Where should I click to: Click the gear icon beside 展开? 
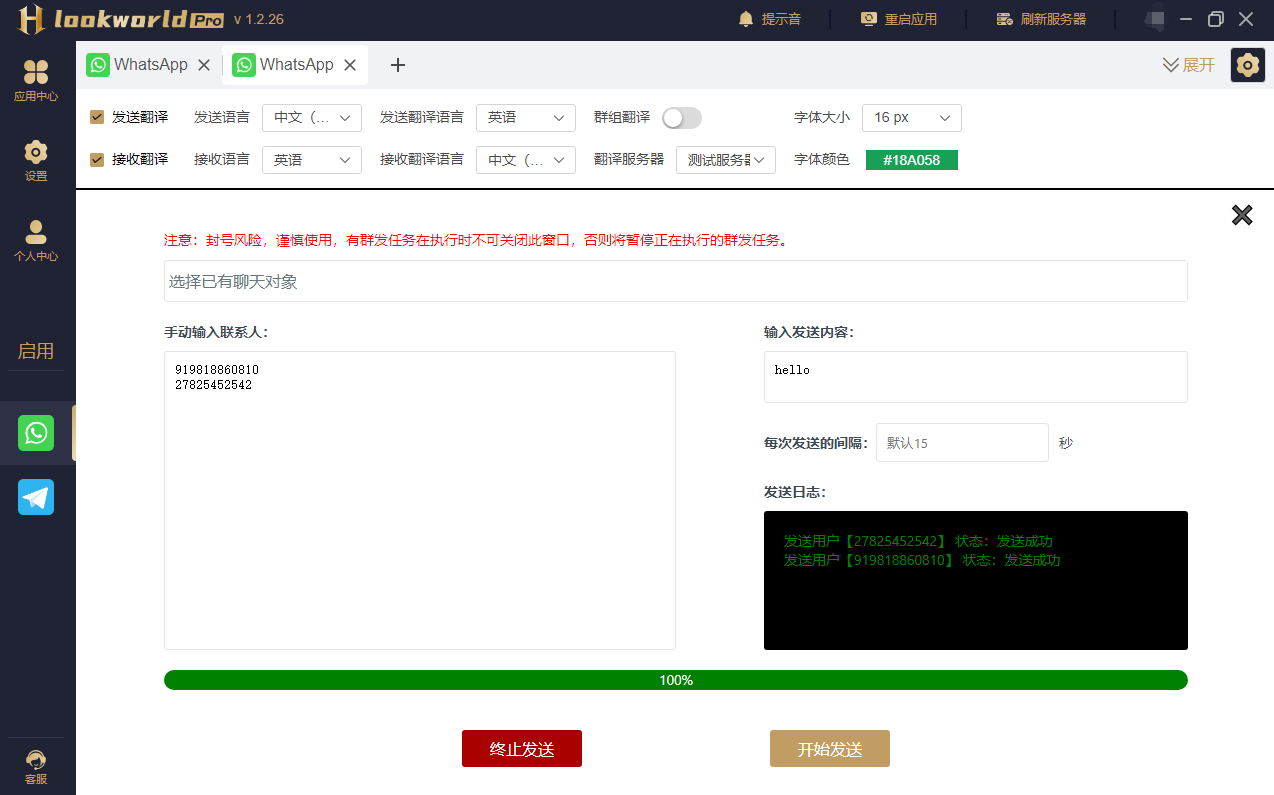1247,65
